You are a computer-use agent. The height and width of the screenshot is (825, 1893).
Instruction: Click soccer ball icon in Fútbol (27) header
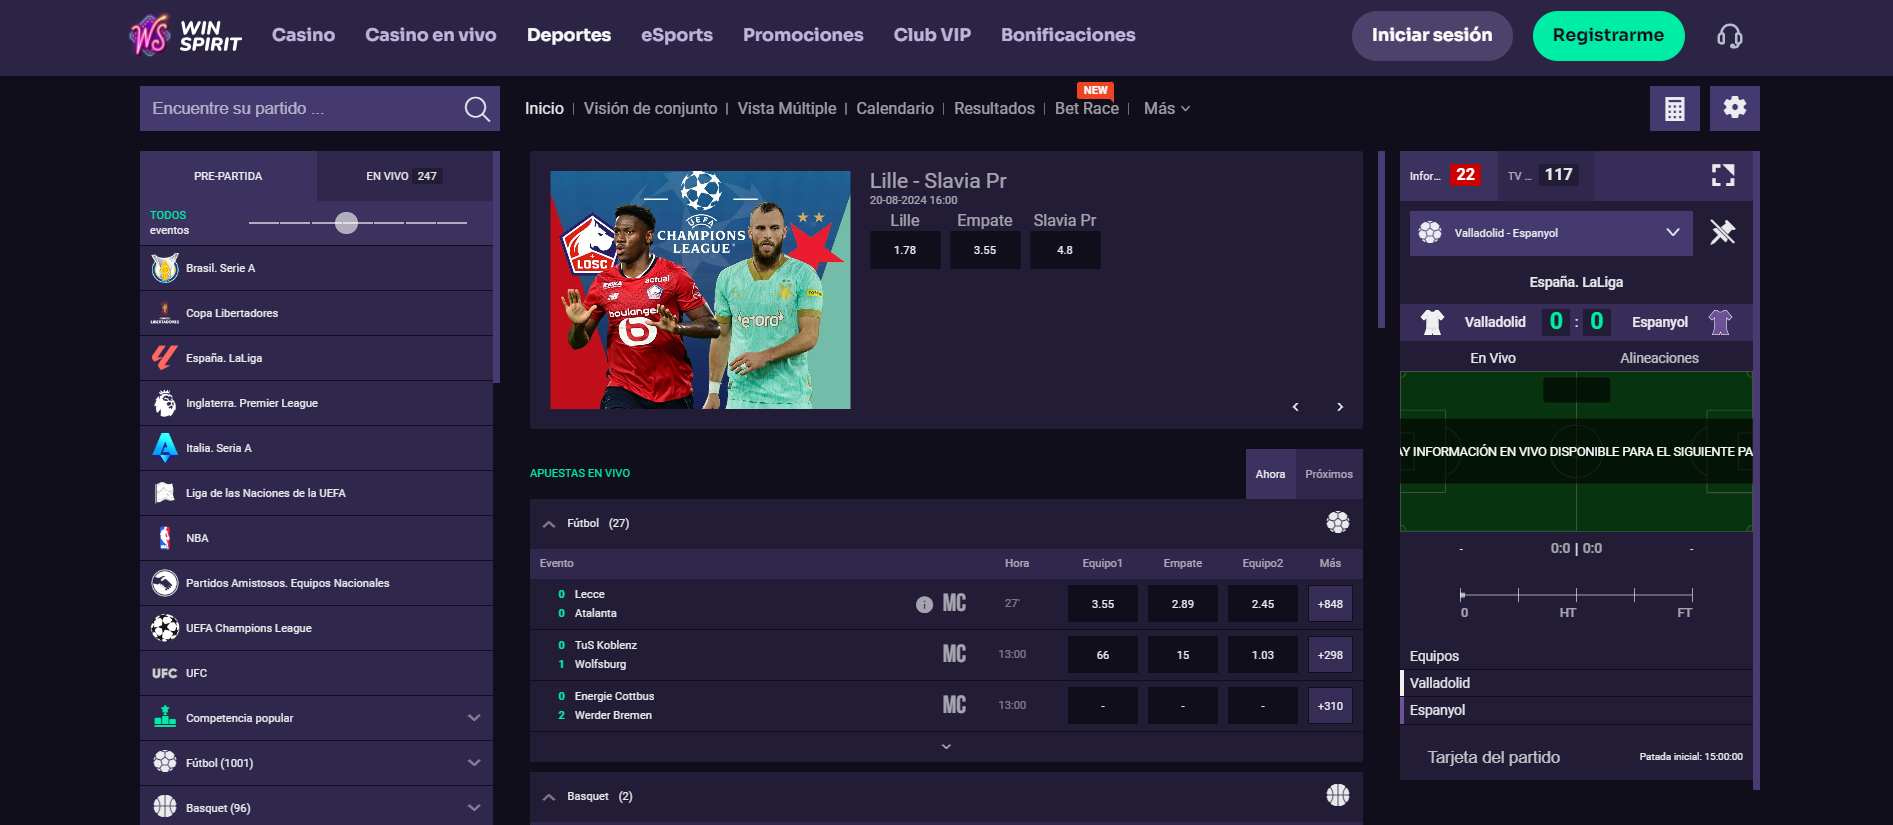pyautogui.click(x=1337, y=522)
